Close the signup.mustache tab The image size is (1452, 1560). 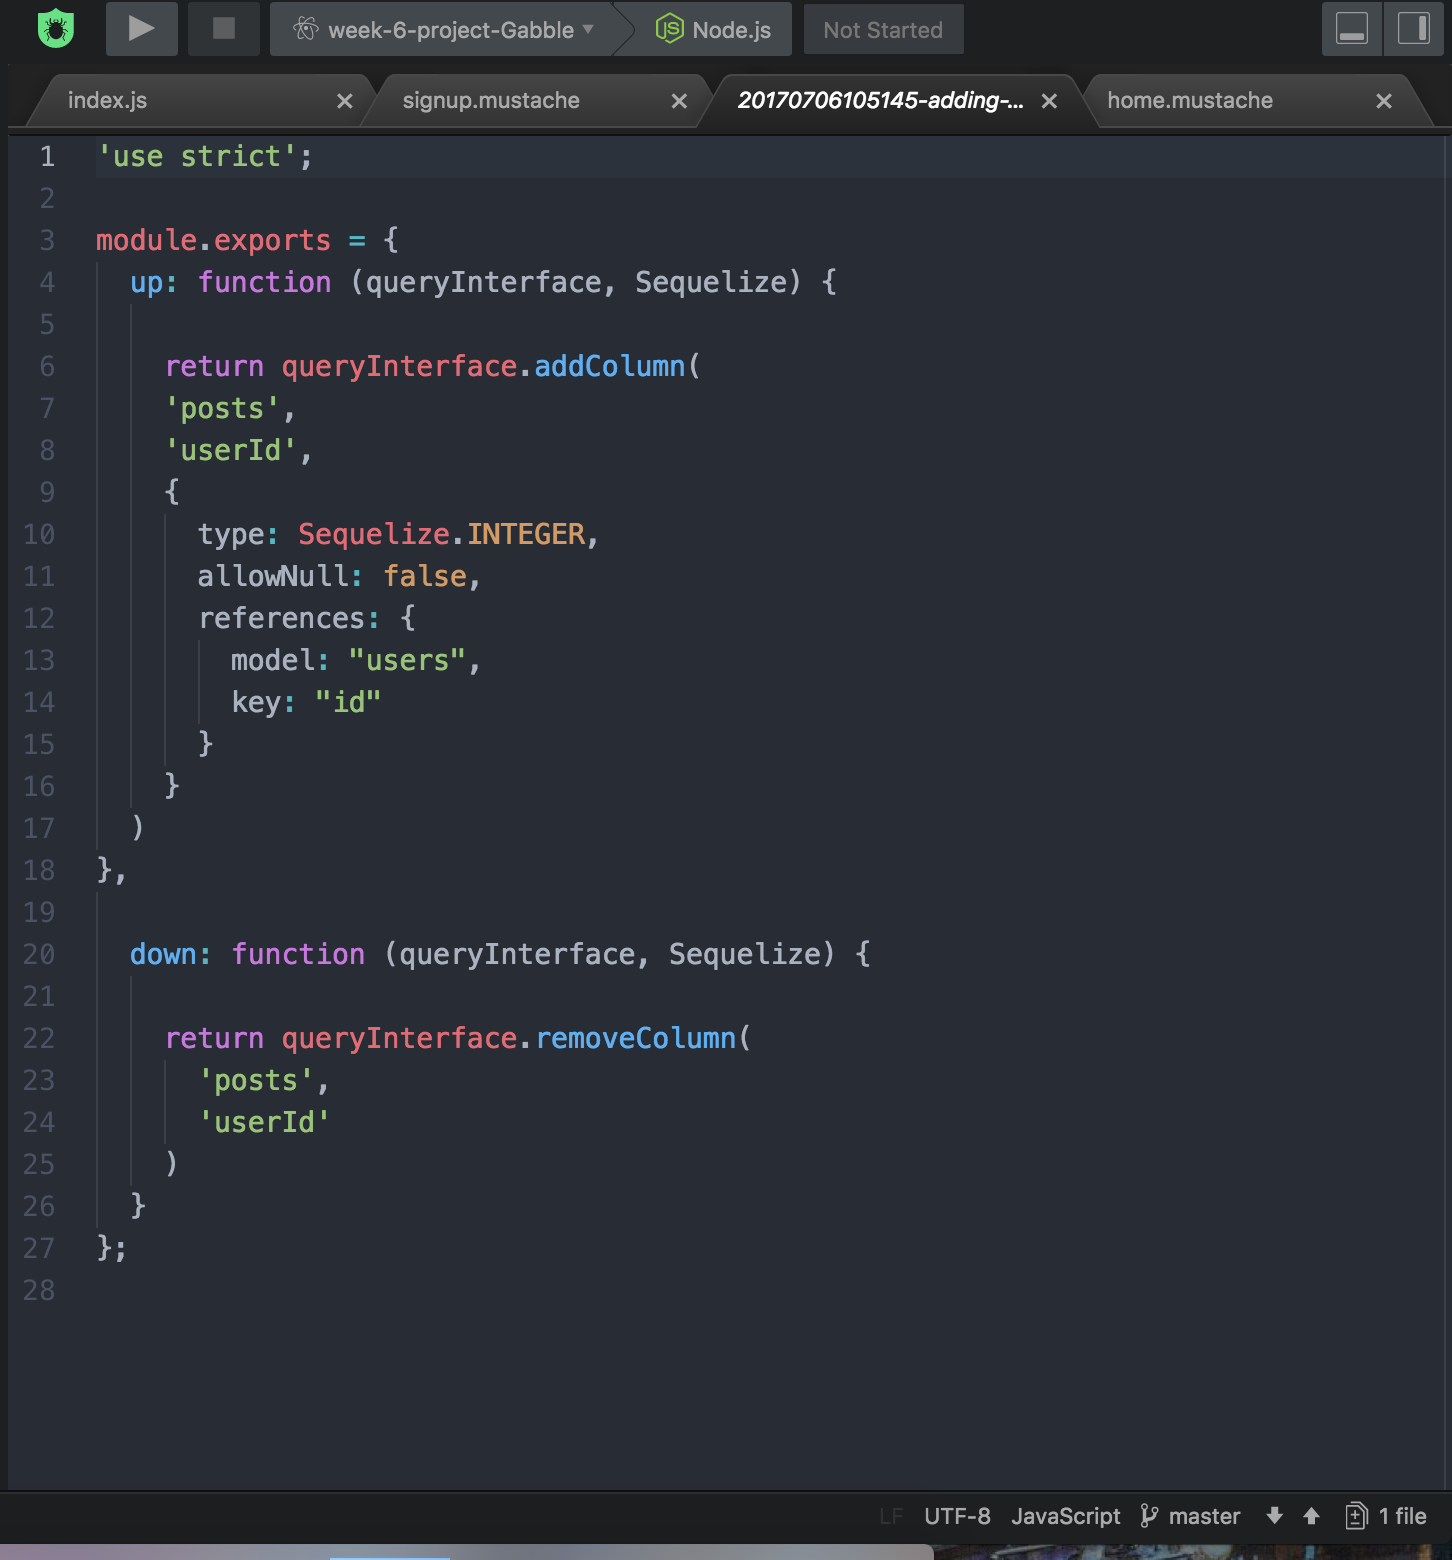click(679, 100)
